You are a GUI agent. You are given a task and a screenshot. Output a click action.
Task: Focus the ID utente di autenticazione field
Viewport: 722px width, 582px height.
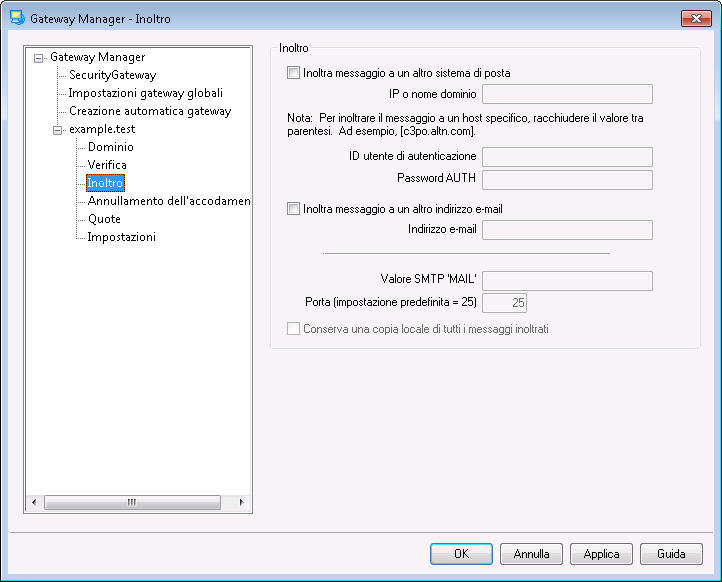567,157
